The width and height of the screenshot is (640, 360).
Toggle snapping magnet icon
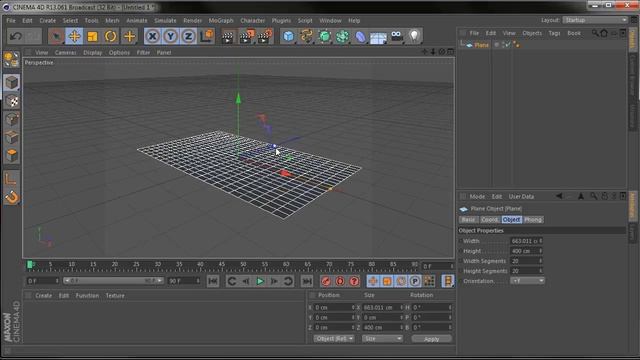click(x=11, y=198)
